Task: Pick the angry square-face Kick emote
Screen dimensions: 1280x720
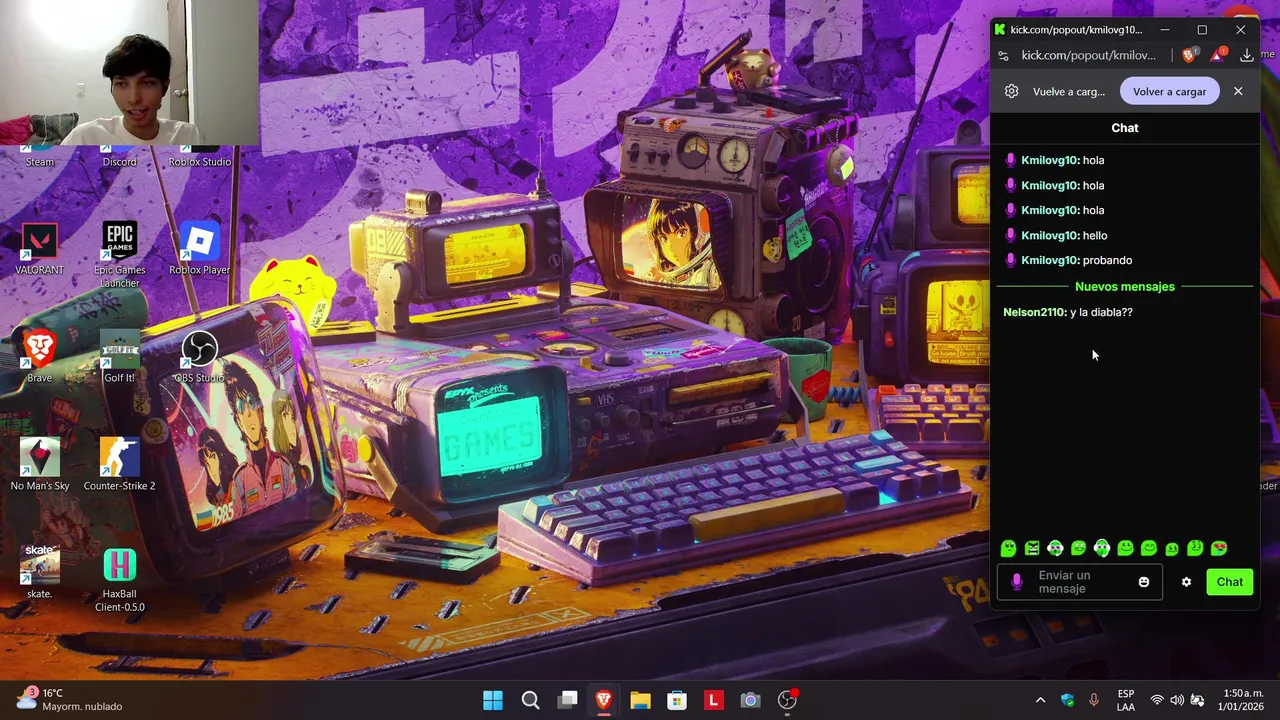Action: click(1032, 548)
